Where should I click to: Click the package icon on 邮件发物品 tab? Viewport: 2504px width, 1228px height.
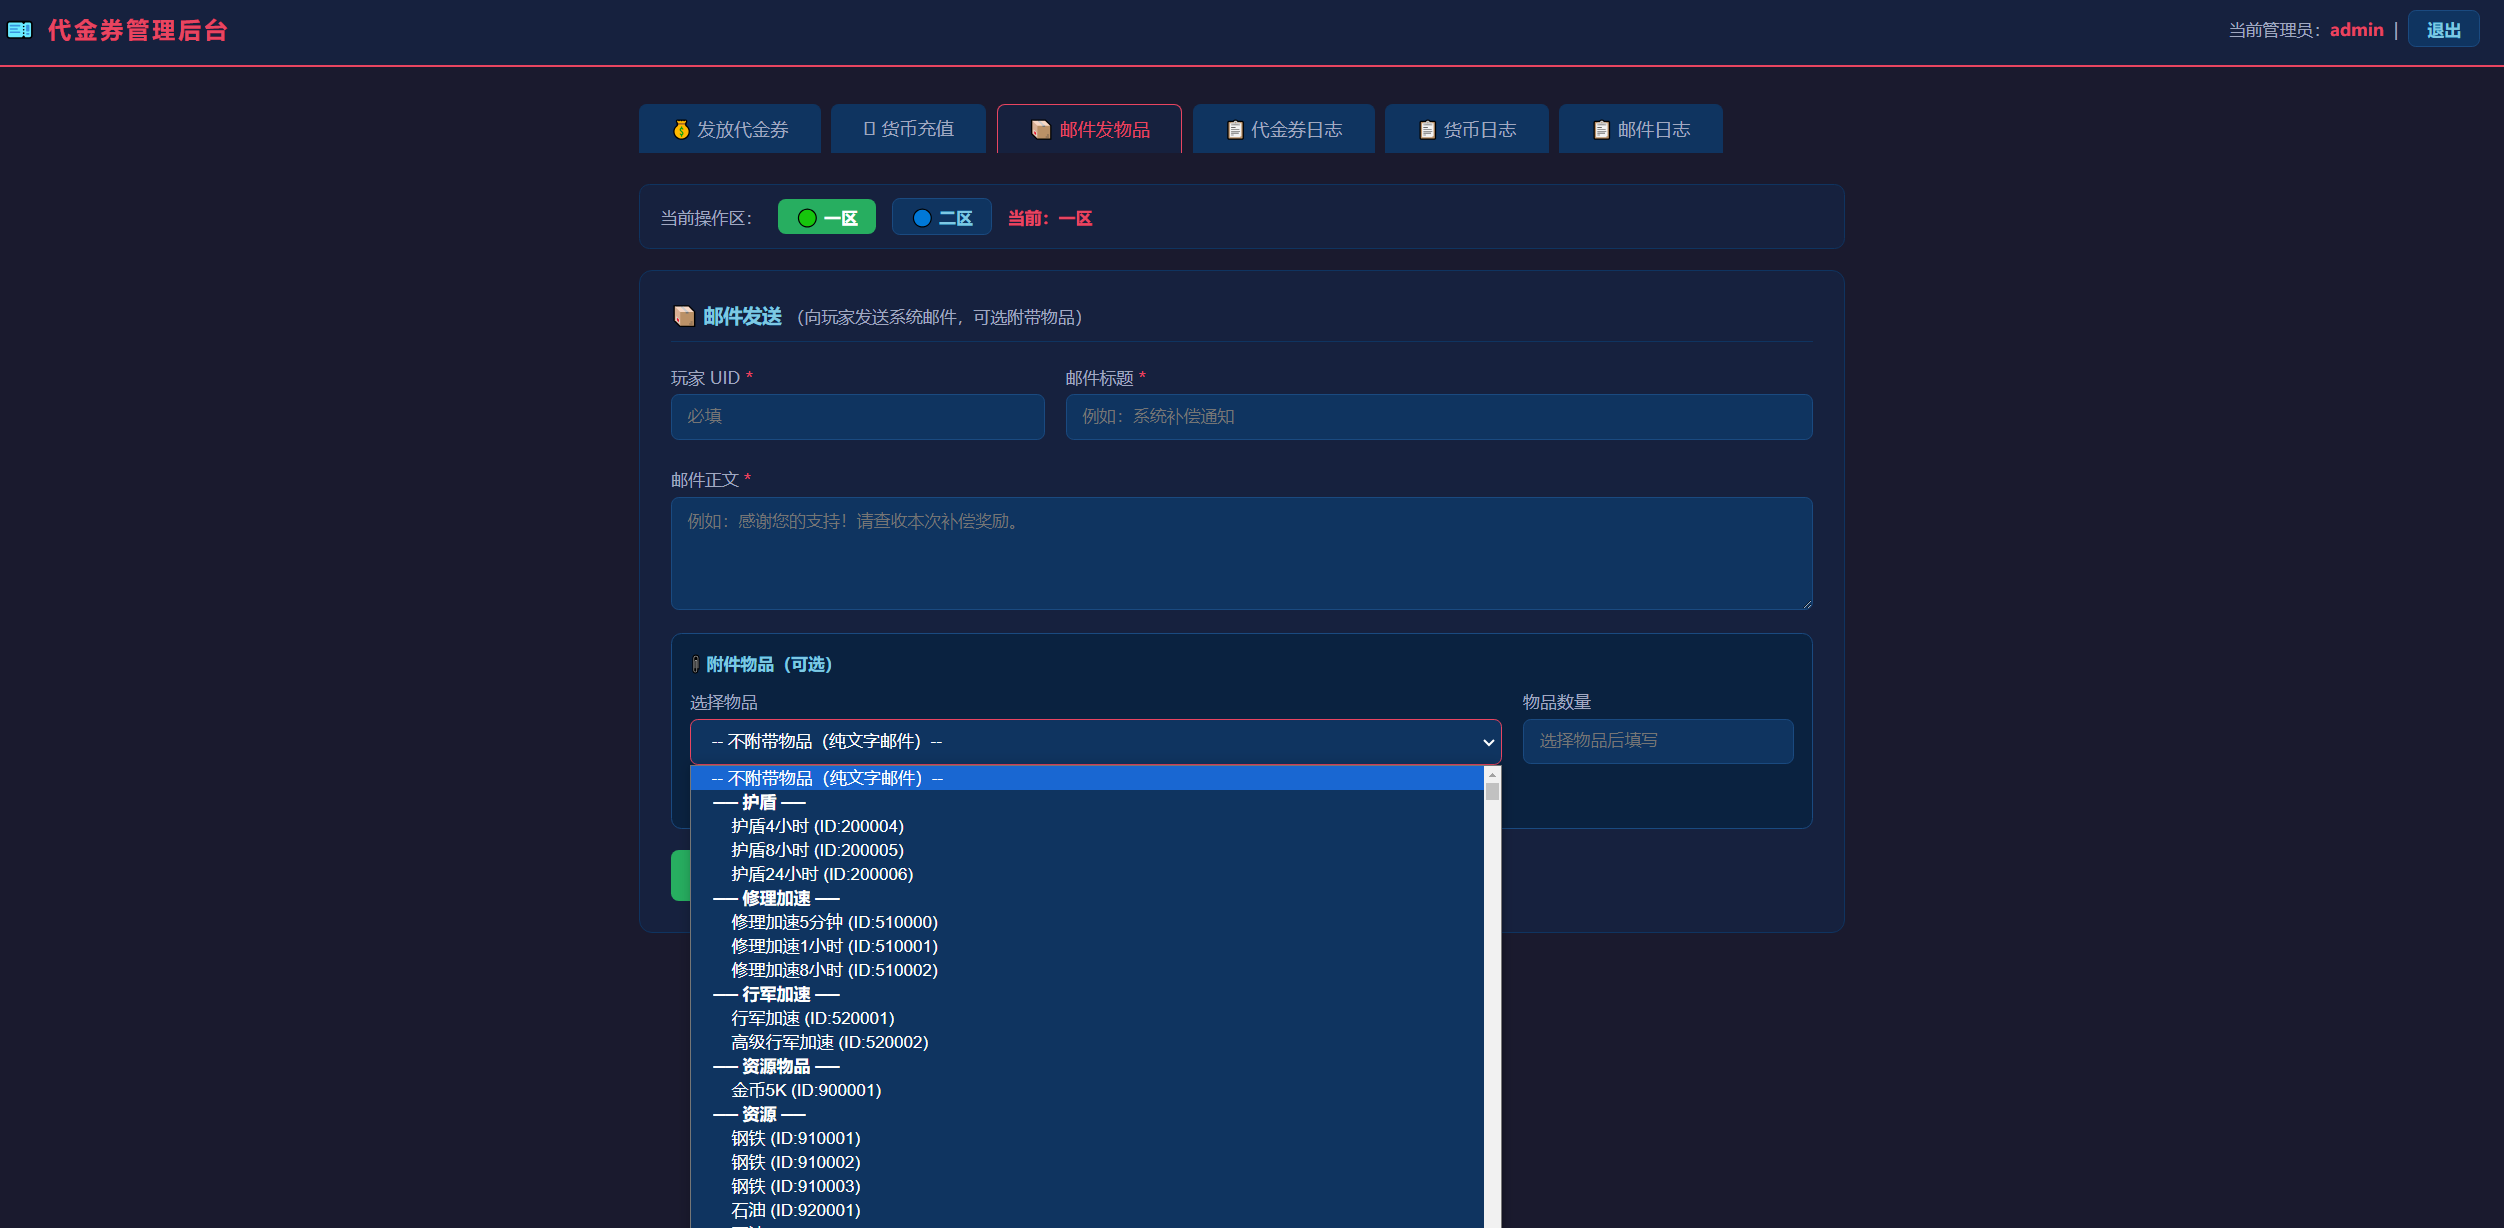click(1041, 130)
